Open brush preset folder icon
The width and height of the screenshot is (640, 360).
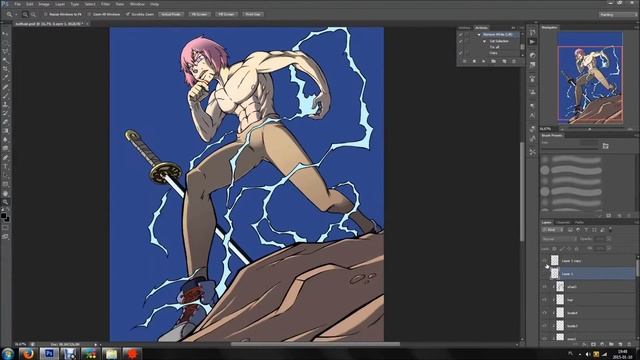605,146
